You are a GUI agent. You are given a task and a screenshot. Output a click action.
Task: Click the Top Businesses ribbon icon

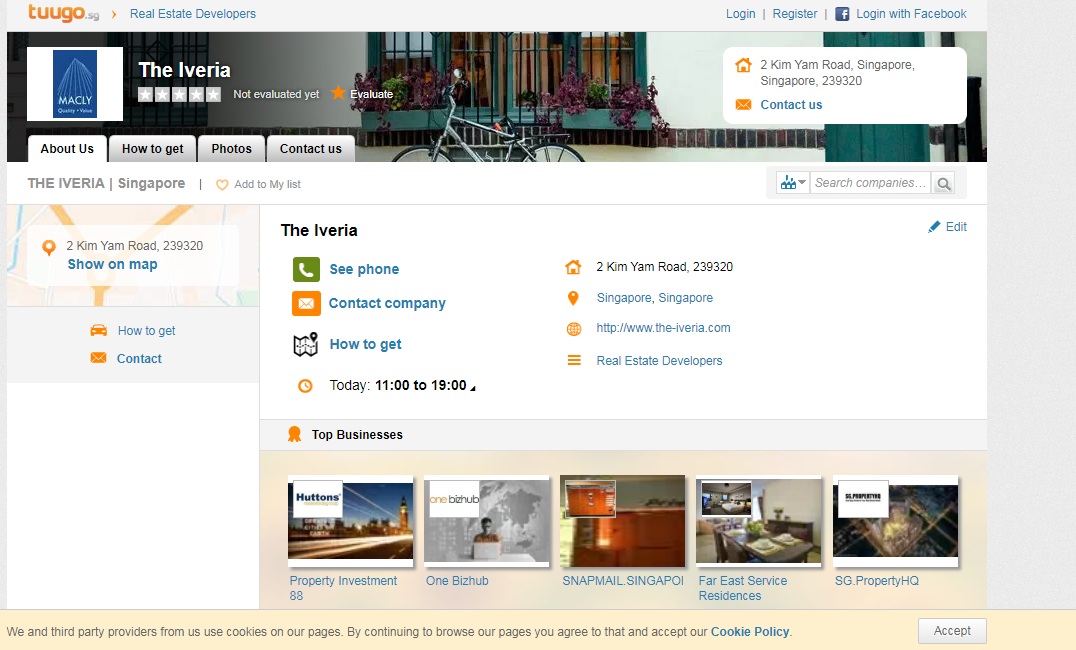tap(294, 434)
